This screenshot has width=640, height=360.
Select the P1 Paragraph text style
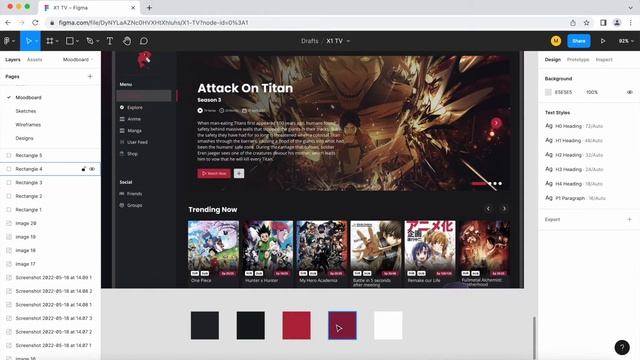pyautogui.click(x=575, y=198)
